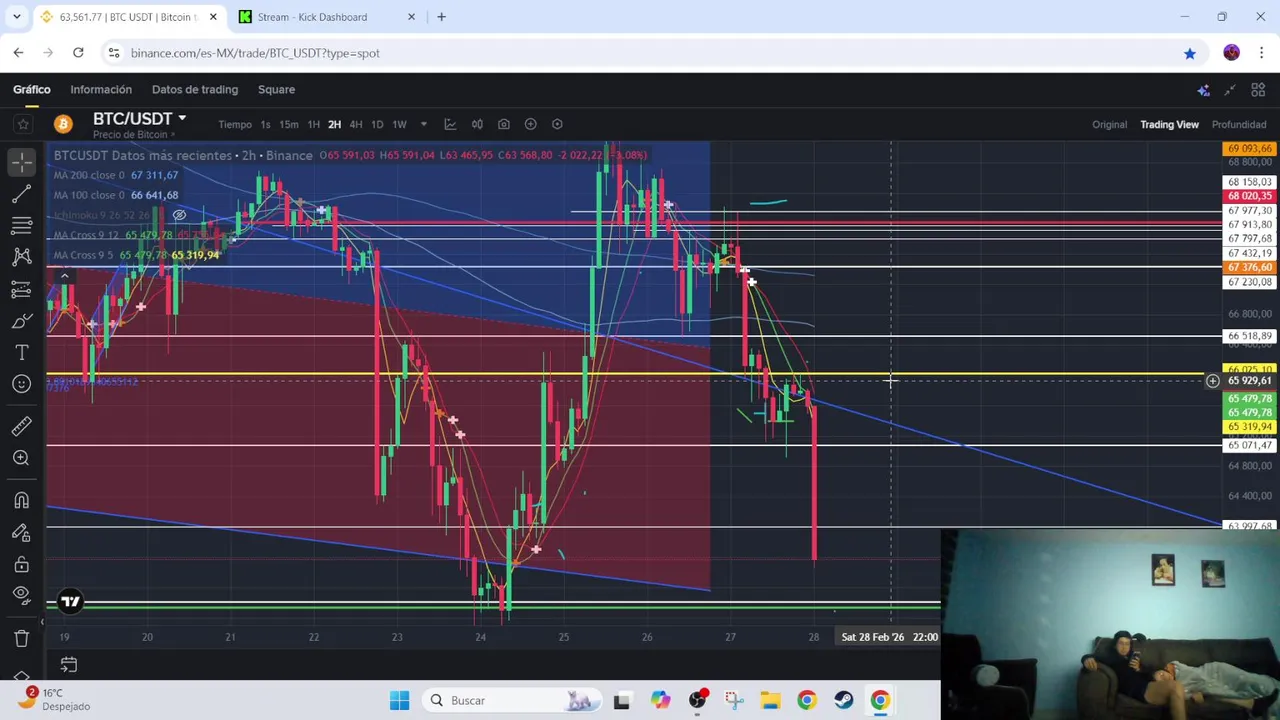Click the red 68 020,35 price label
Image resolution: width=1280 pixels, height=720 pixels.
1249,196
